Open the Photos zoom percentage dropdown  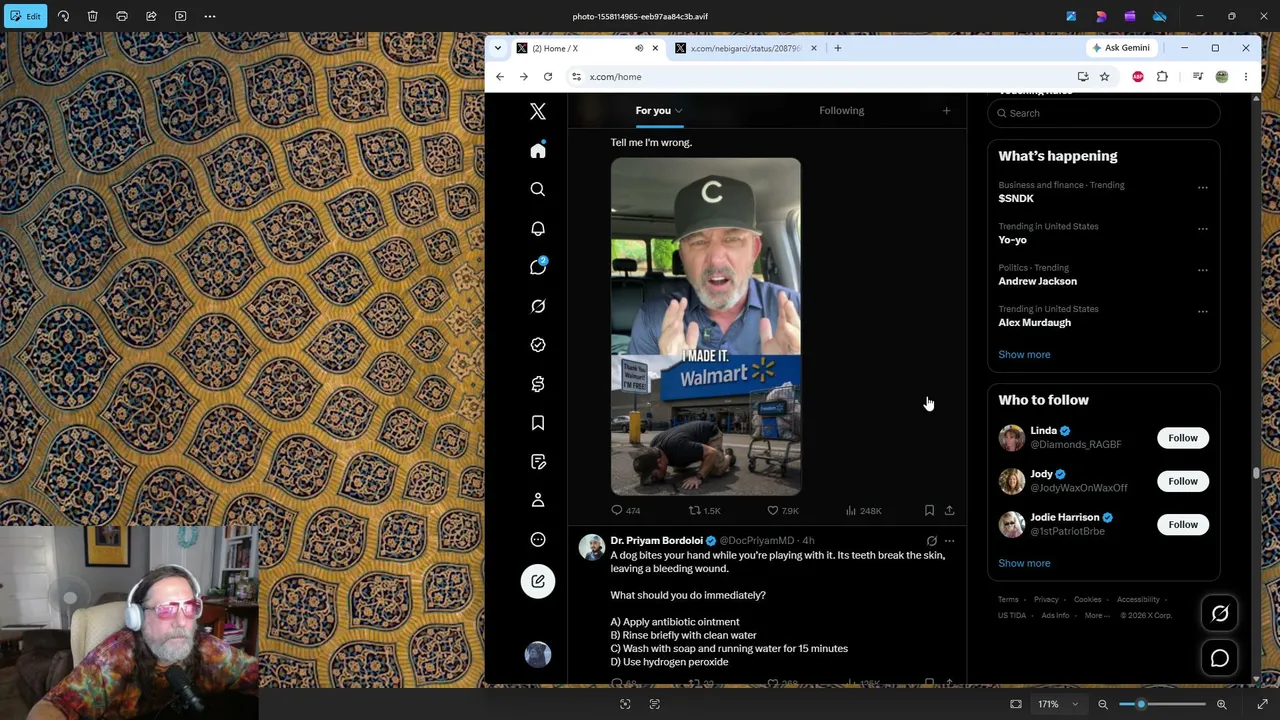pos(1057,704)
